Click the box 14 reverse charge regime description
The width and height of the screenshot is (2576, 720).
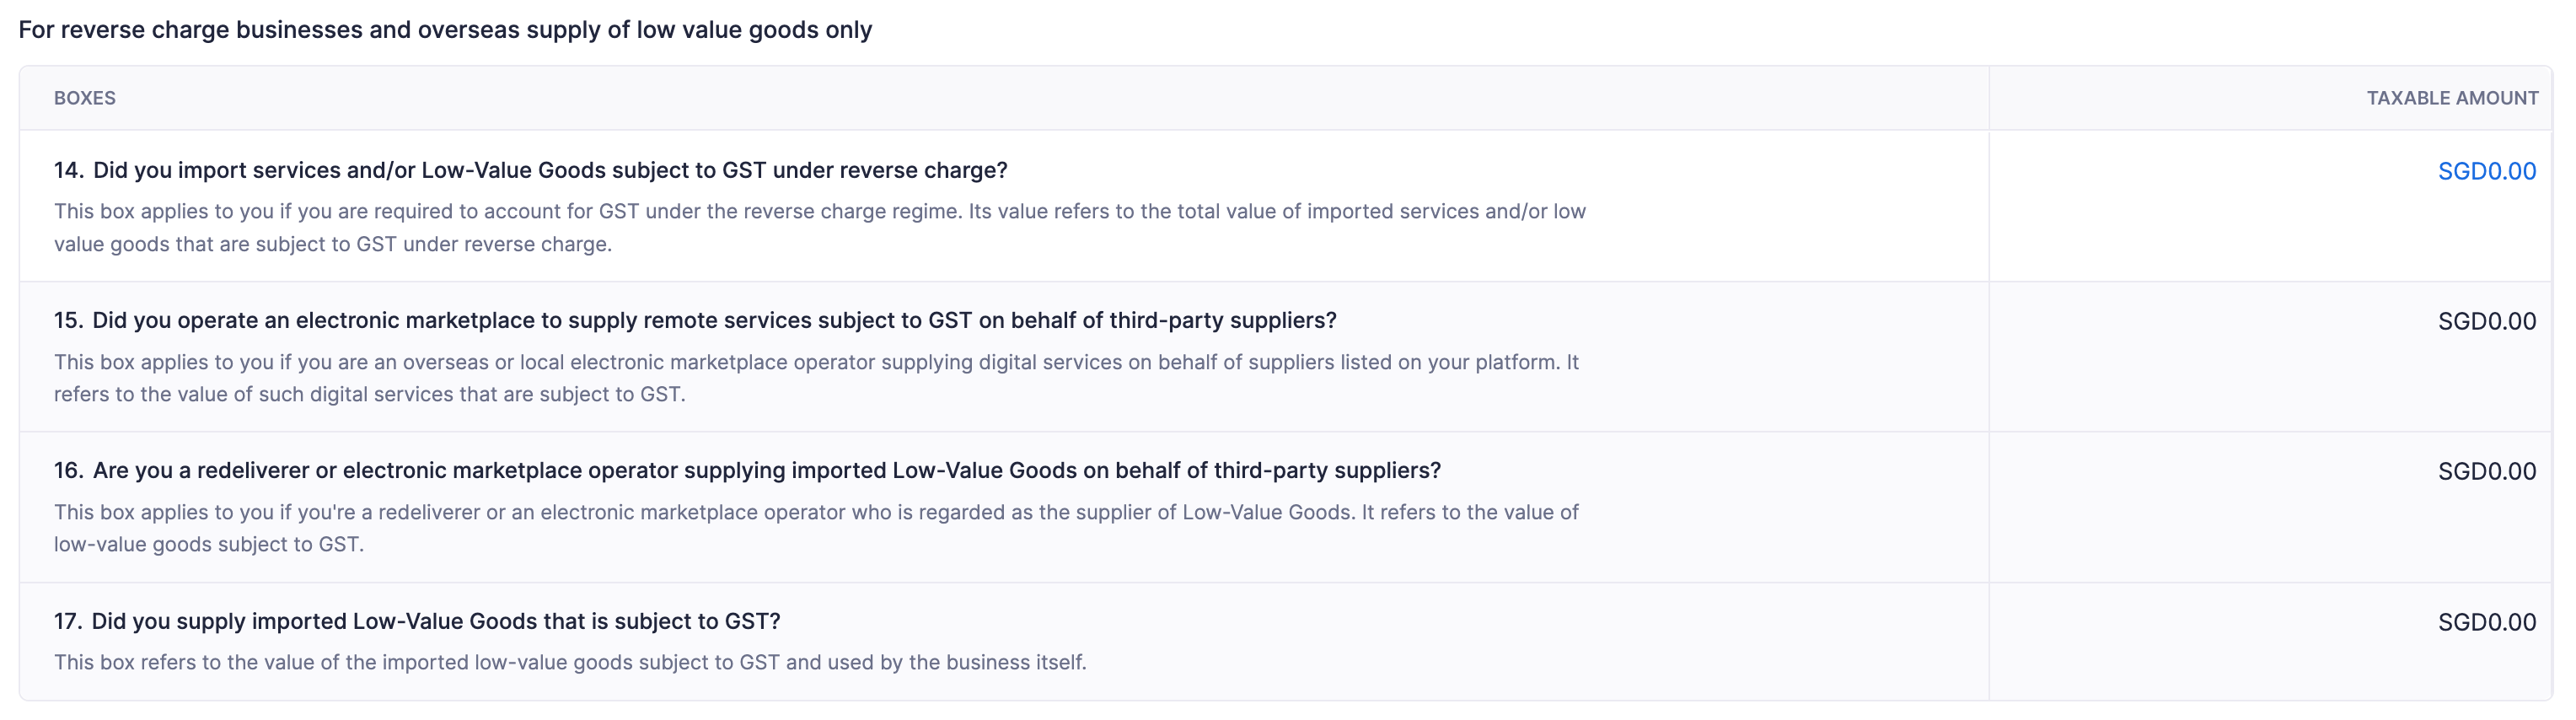(x=819, y=227)
